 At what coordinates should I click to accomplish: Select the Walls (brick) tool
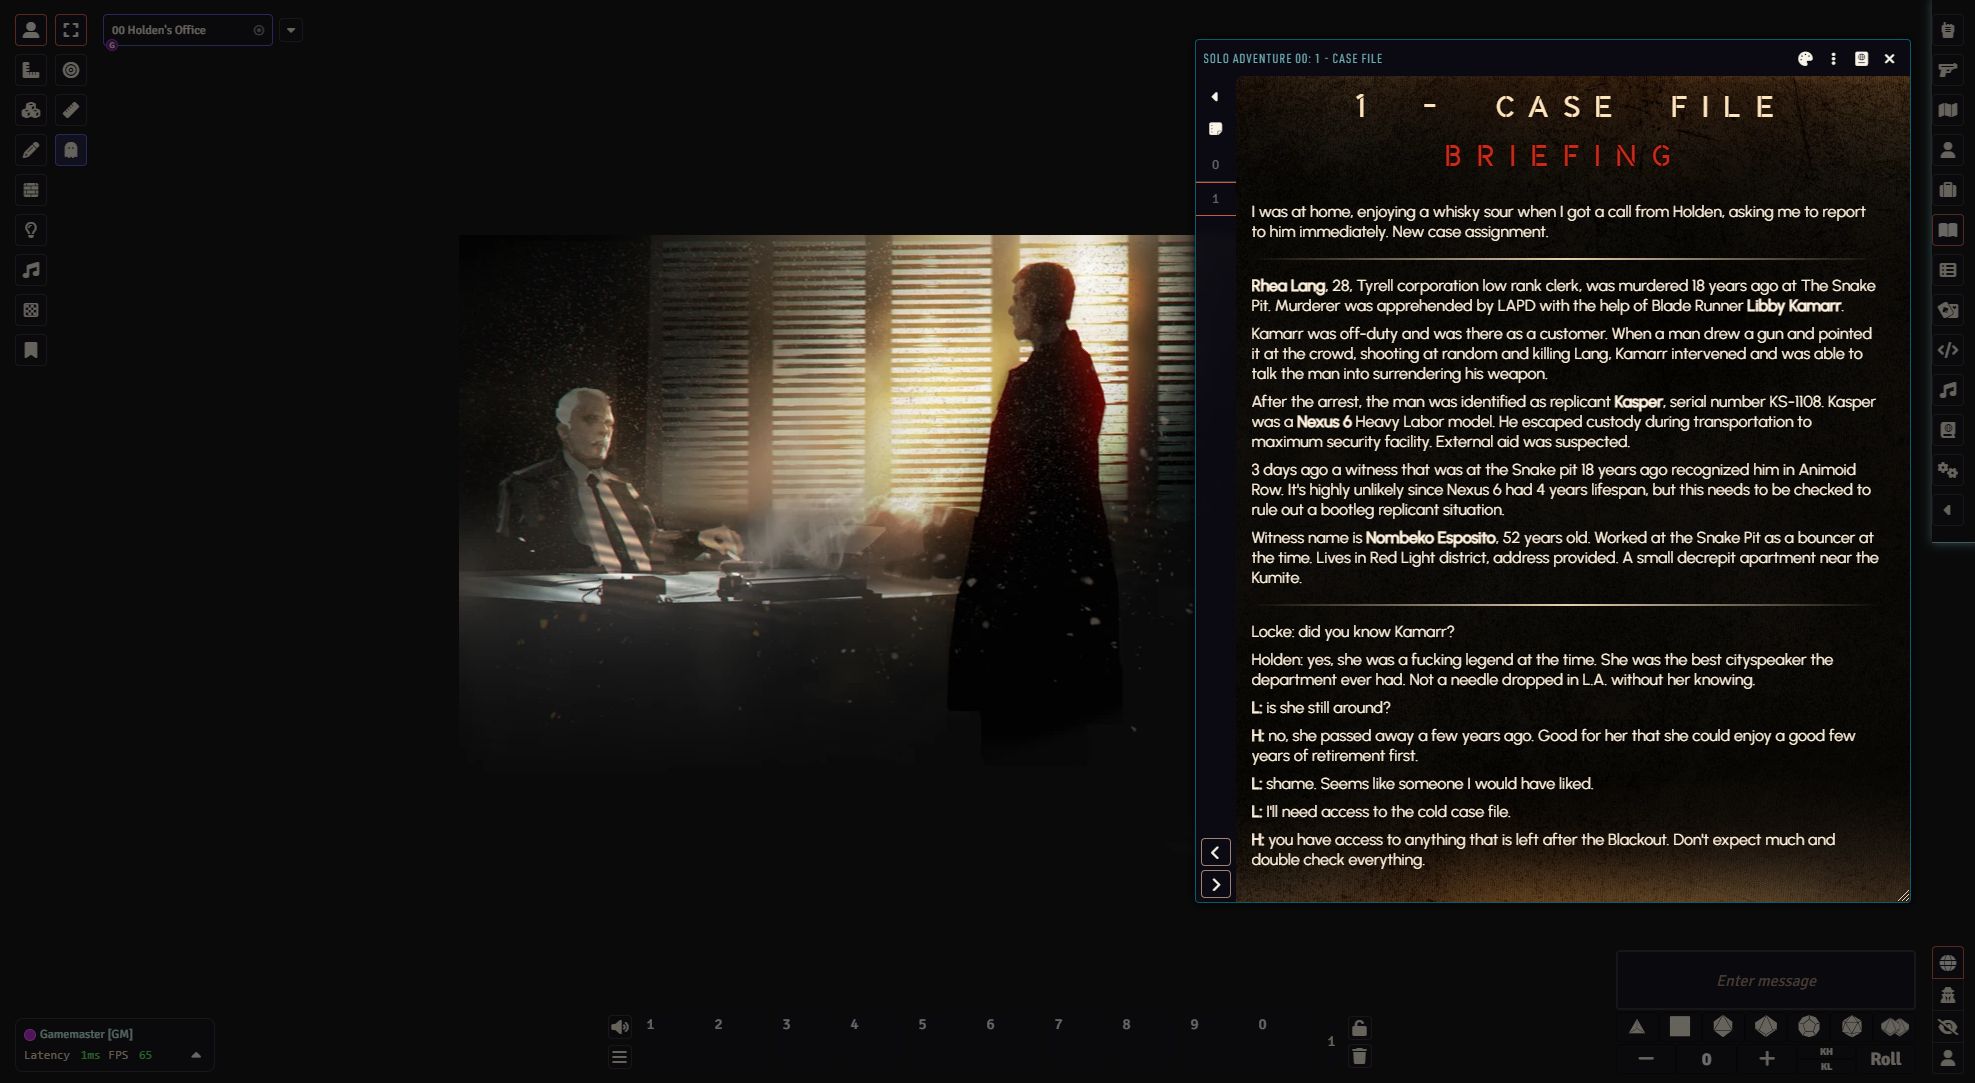31,190
